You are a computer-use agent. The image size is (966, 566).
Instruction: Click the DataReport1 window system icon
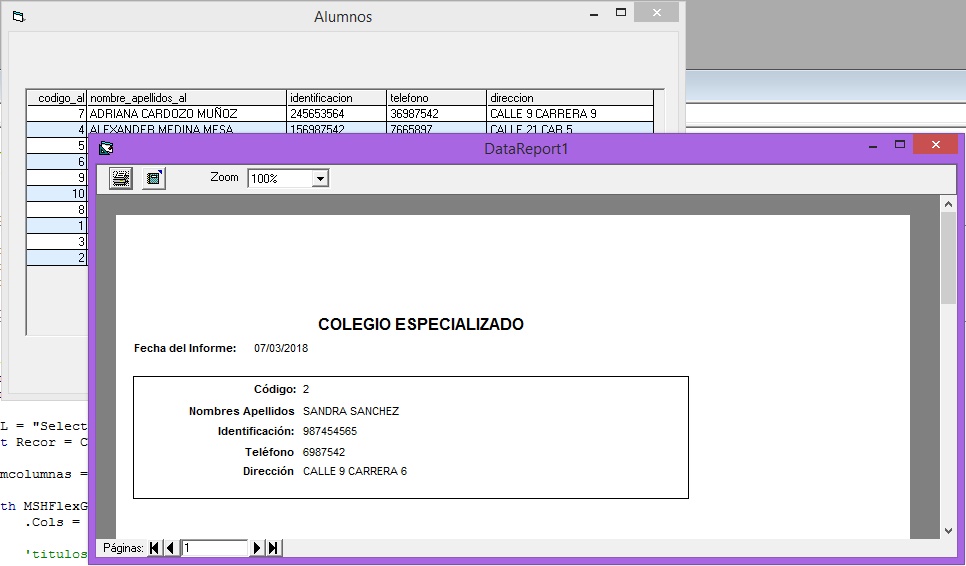pos(106,148)
